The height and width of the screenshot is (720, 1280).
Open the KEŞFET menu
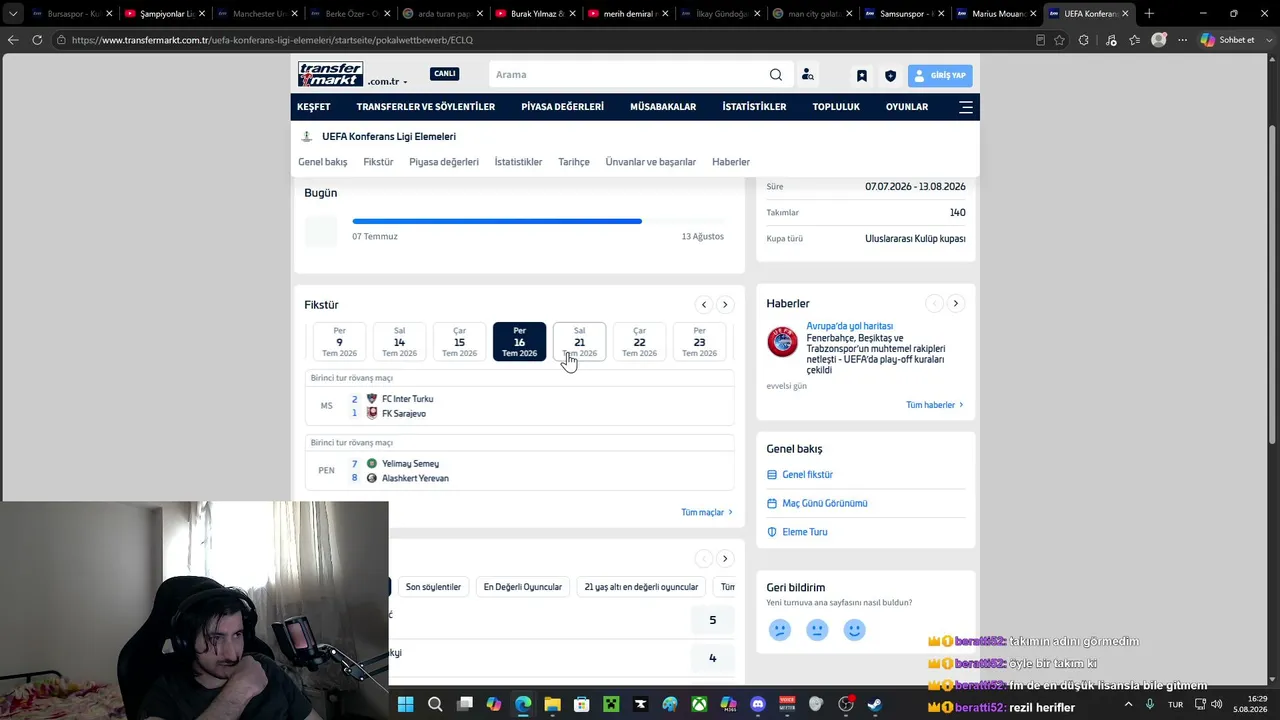point(314,107)
